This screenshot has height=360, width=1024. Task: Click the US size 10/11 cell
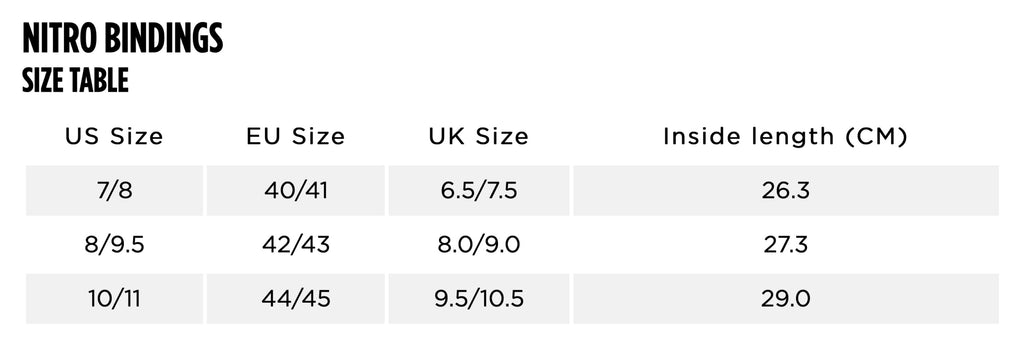[114, 299]
